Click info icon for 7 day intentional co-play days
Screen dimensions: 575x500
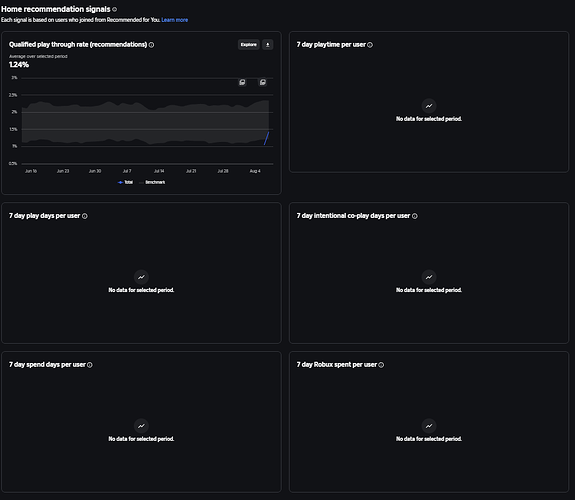pyautogui.click(x=415, y=216)
